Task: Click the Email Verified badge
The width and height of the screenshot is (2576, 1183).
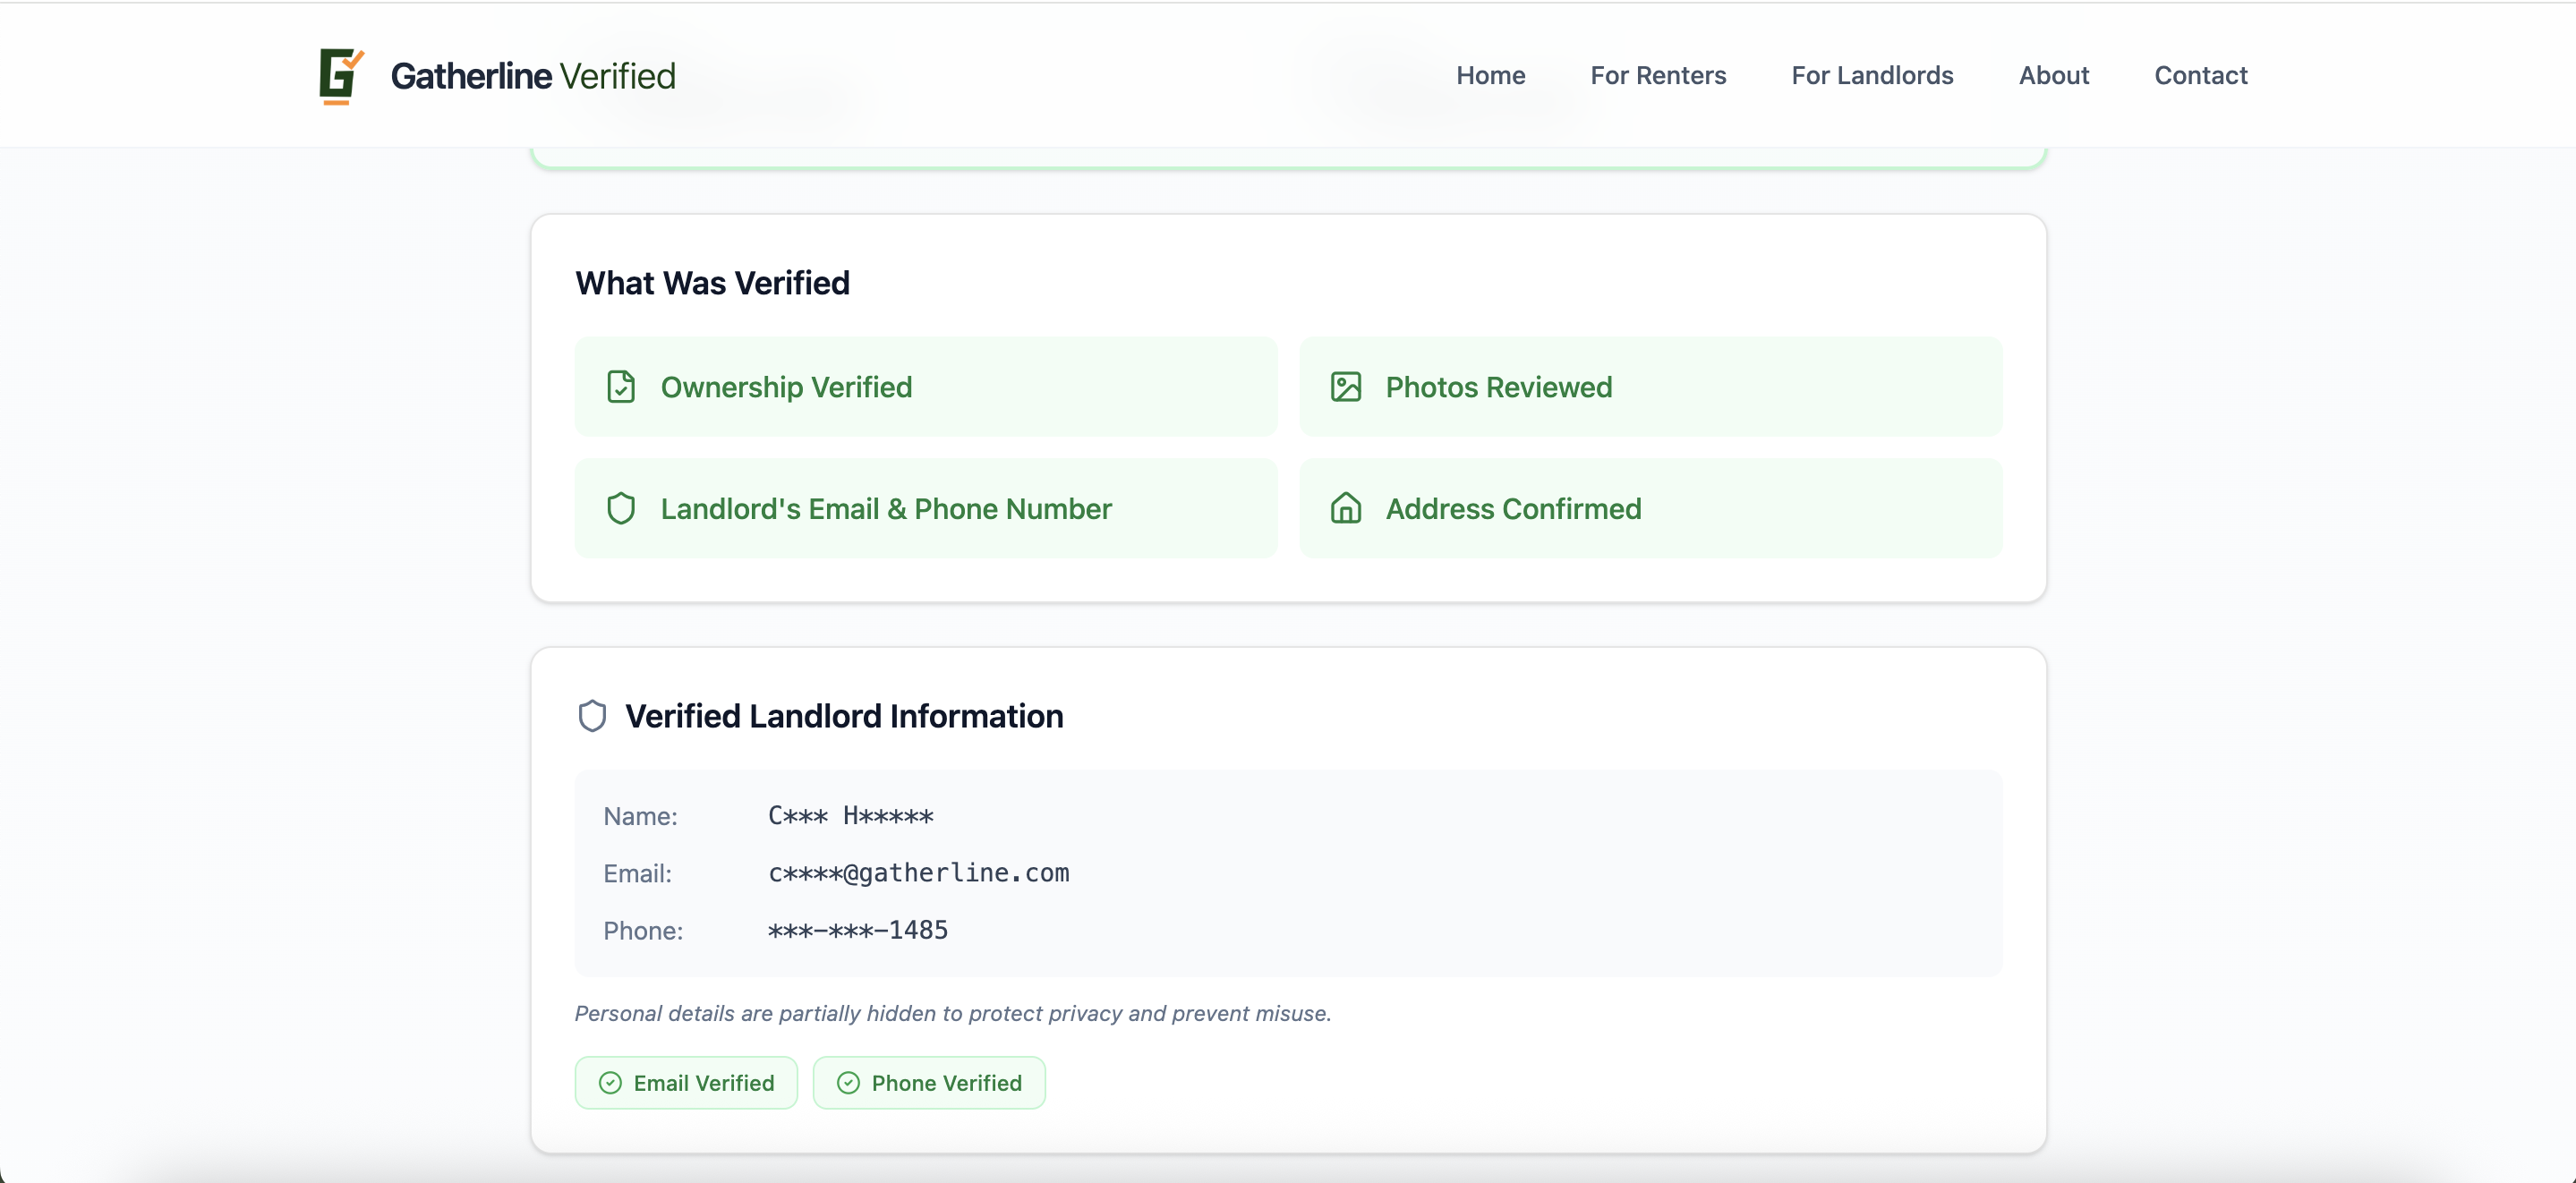Action: click(x=685, y=1082)
